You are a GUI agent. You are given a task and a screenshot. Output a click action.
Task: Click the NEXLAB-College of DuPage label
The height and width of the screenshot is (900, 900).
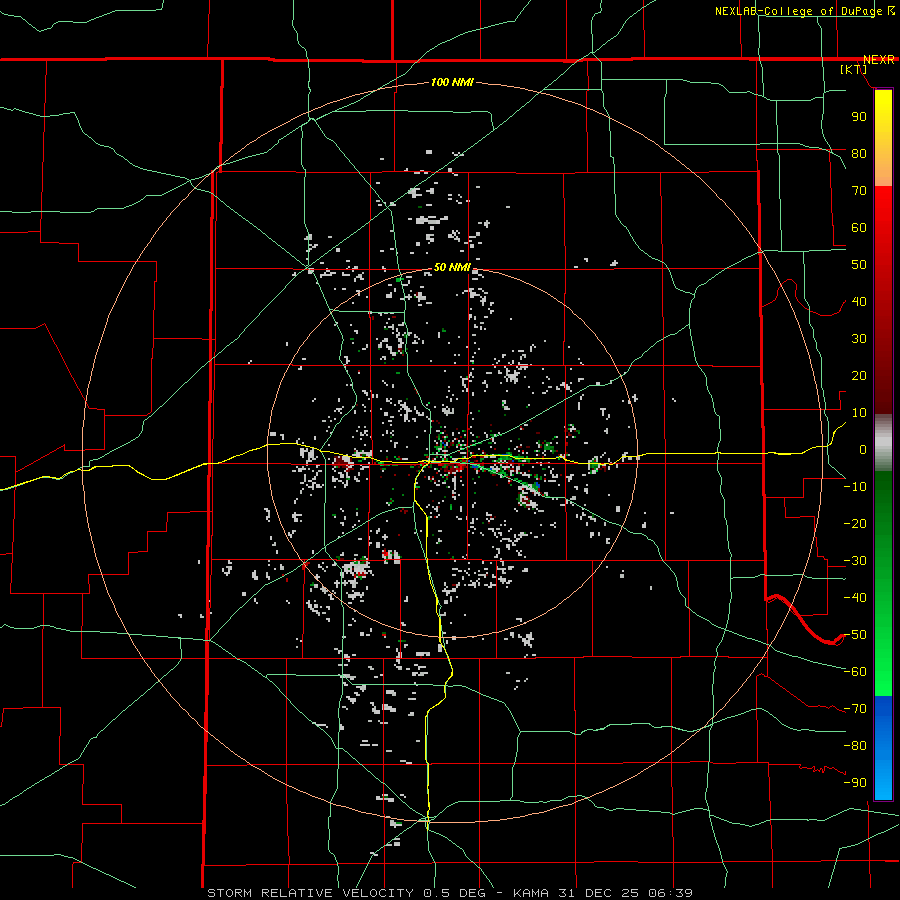[x=799, y=11]
